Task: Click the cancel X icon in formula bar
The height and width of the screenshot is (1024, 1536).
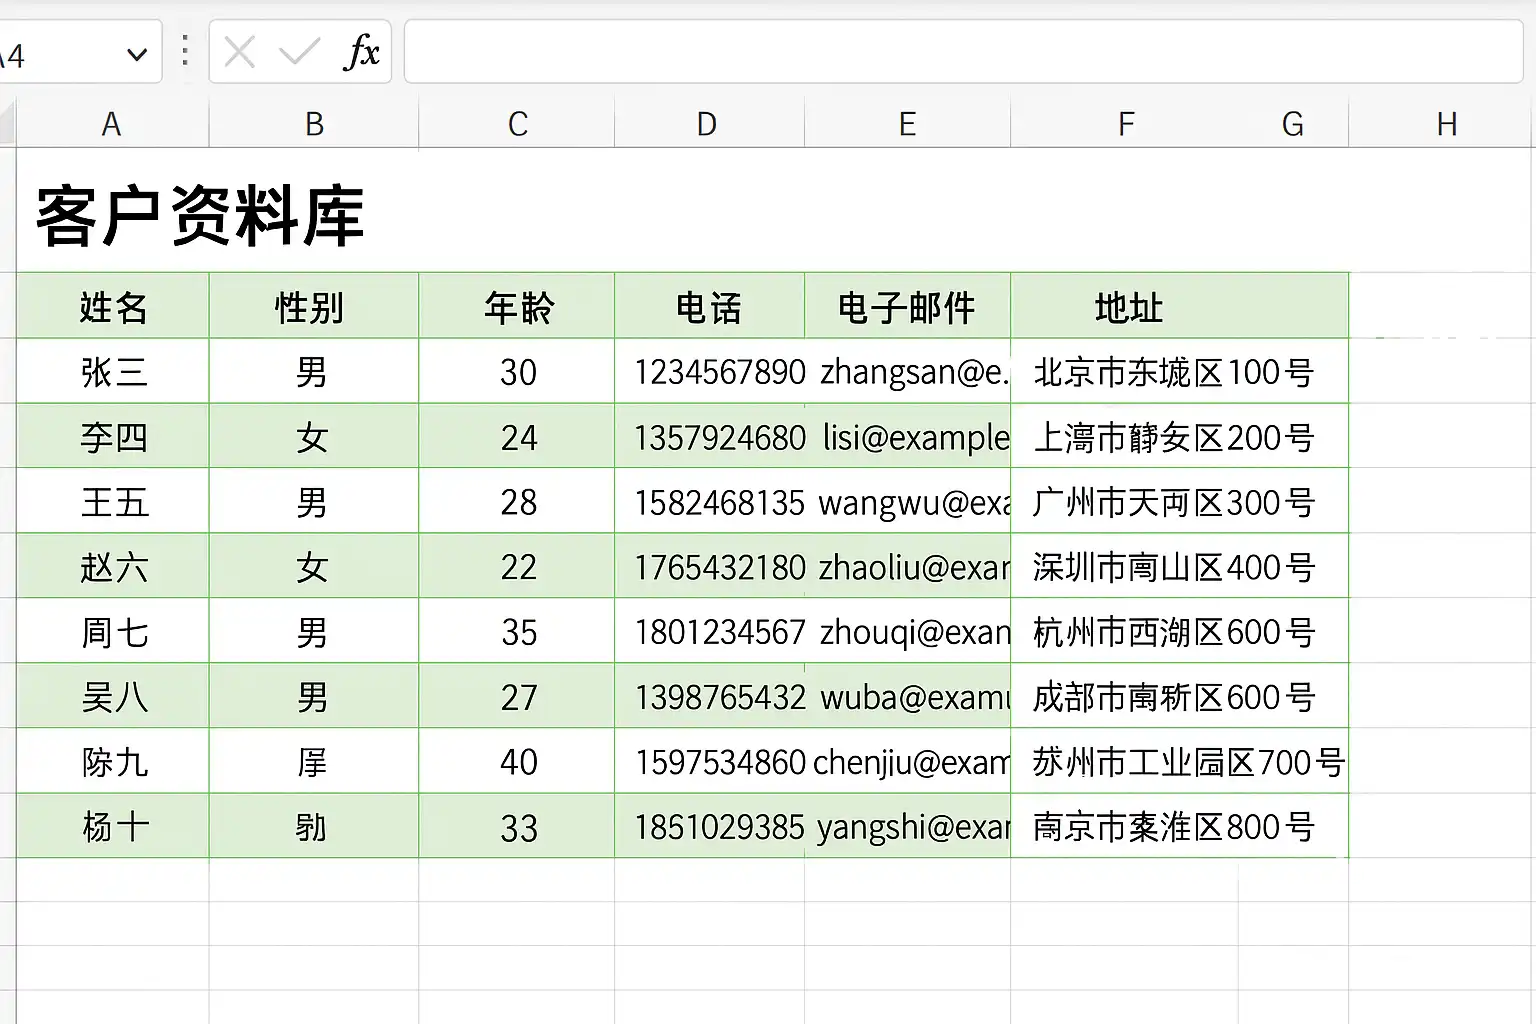Action: [x=240, y=51]
